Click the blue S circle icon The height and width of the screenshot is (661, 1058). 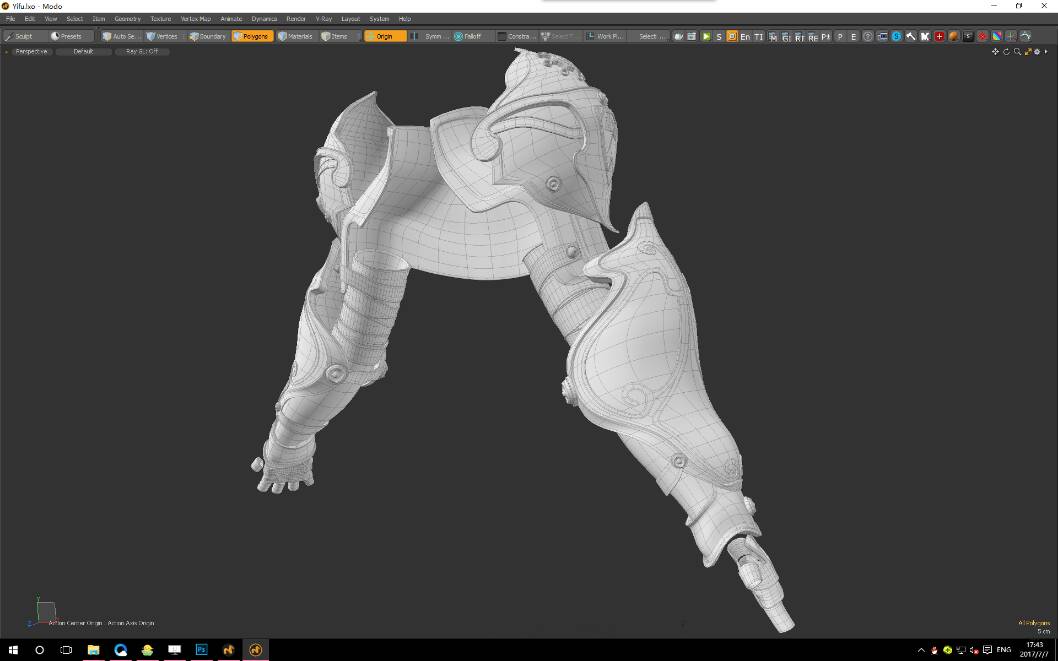coord(897,36)
